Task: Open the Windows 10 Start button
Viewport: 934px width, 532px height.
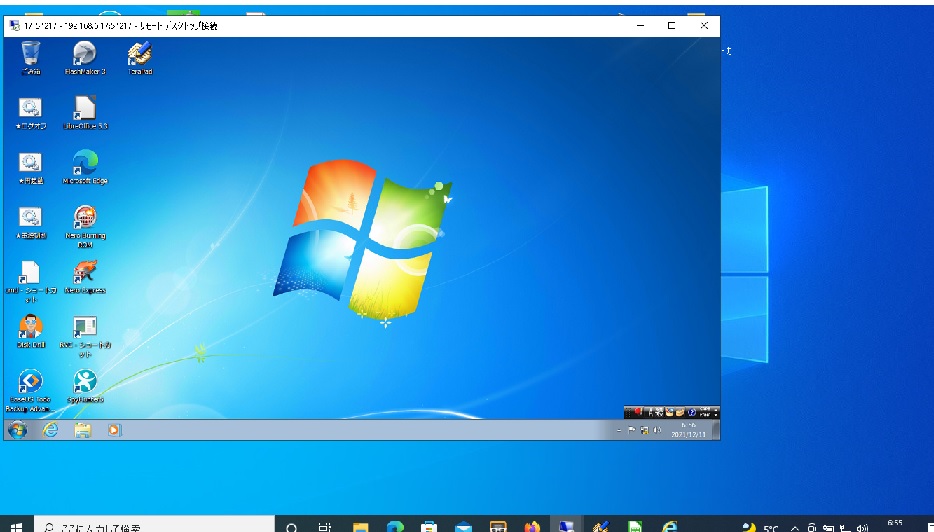Action: point(17,526)
